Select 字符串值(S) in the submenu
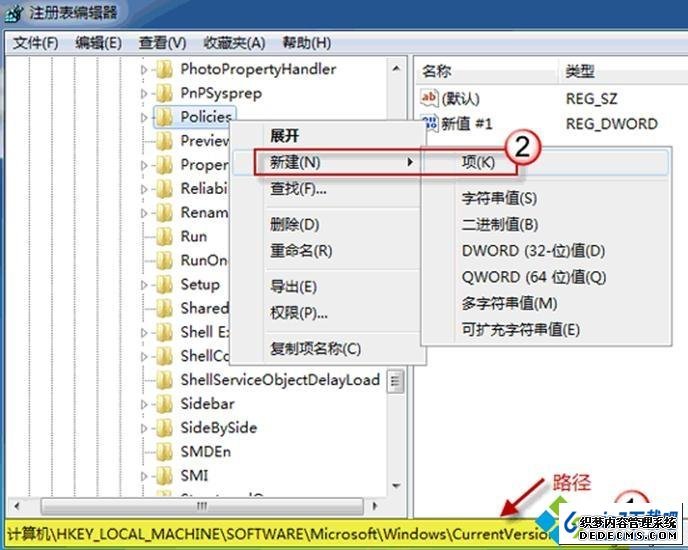This screenshot has height=550, width=688. (546, 198)
